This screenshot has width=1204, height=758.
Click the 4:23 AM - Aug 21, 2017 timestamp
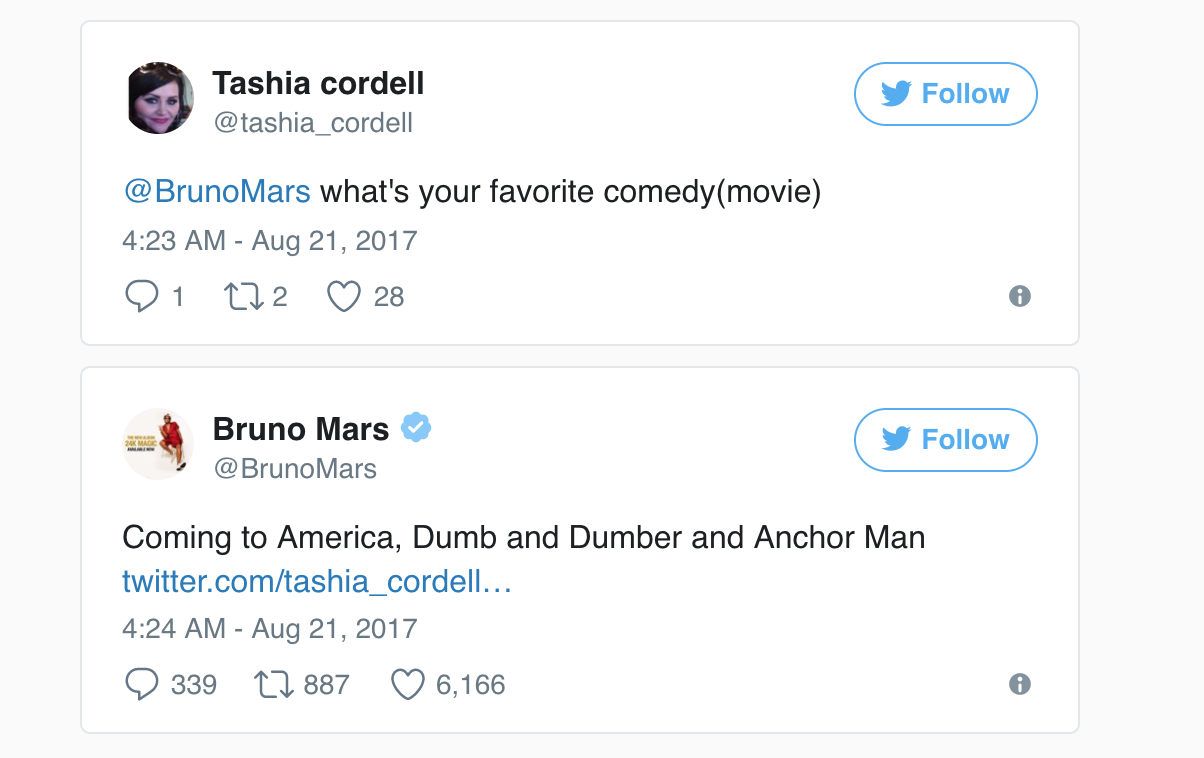(x=269, y=241)
